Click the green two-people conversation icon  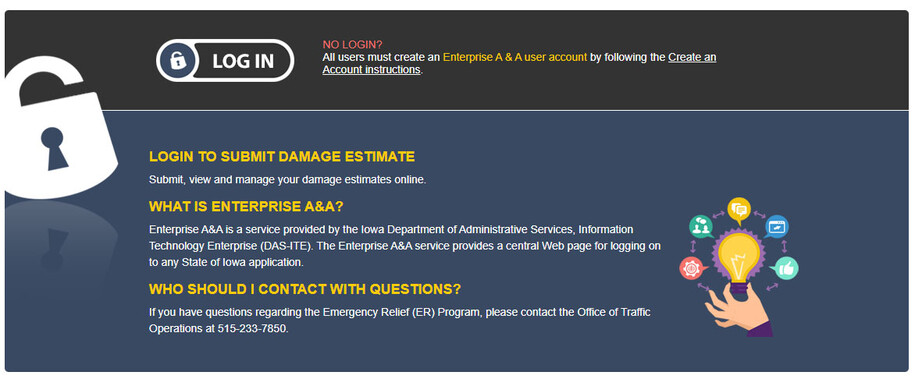pyautogui.click(x=701, y=227)
